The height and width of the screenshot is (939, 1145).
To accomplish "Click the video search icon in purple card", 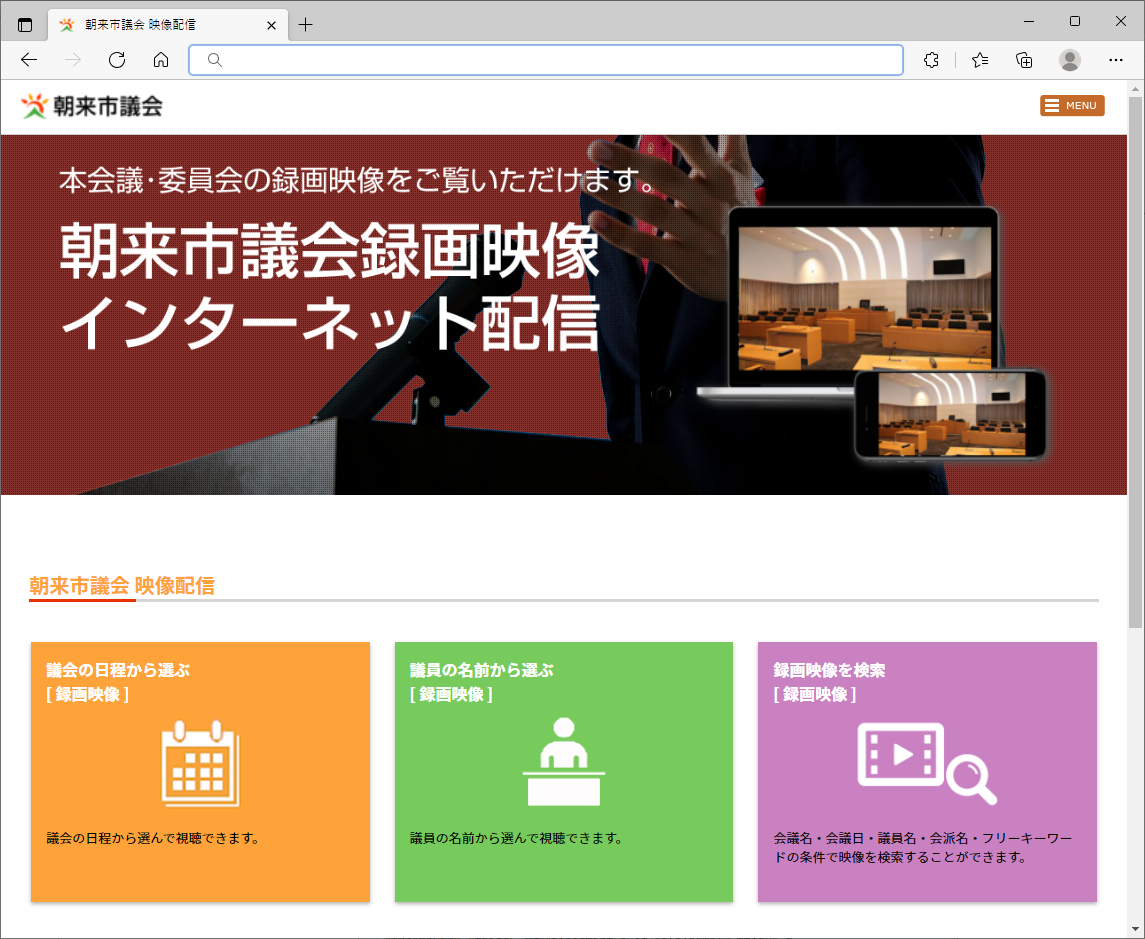I will pyautogui.click(x=927, y=763).
